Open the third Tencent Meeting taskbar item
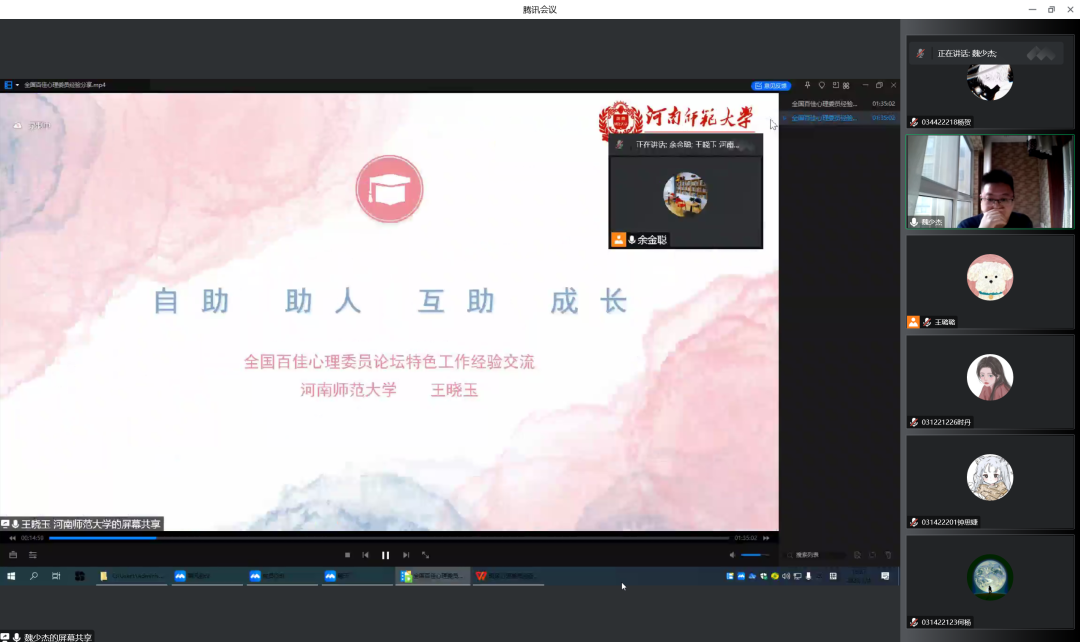Viewport: 1080px width, 642px height. pyautogui.click(x=357, y=577)
